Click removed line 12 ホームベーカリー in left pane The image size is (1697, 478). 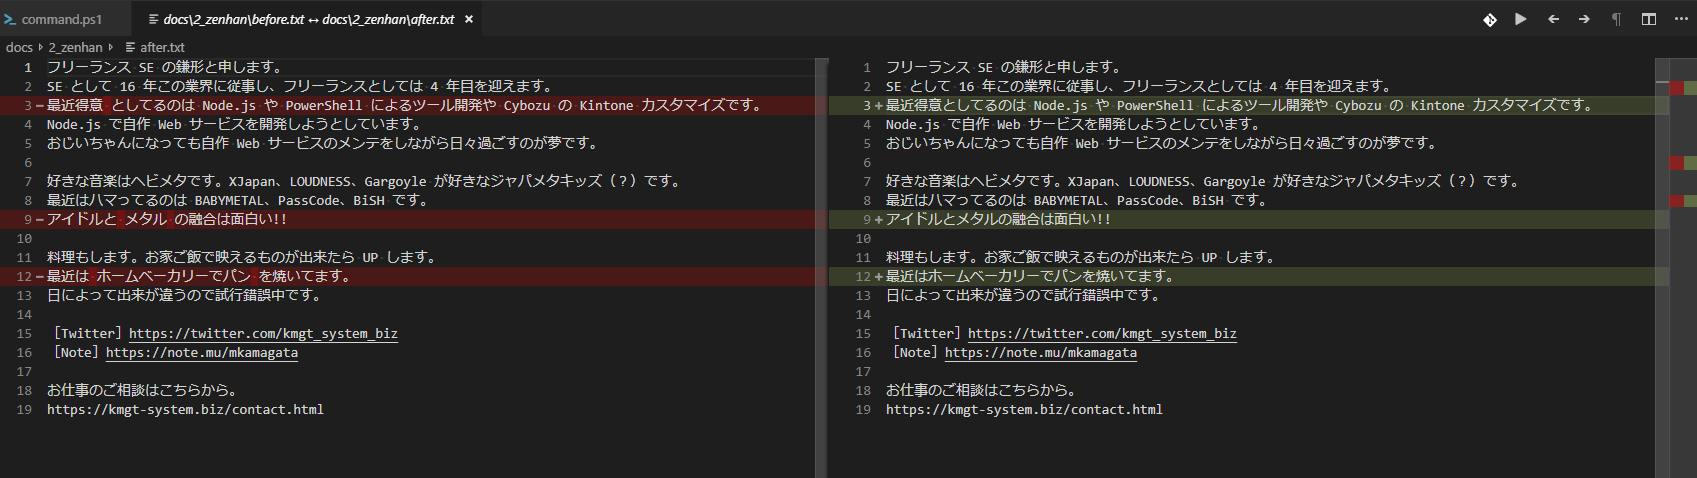click(198, 276)
